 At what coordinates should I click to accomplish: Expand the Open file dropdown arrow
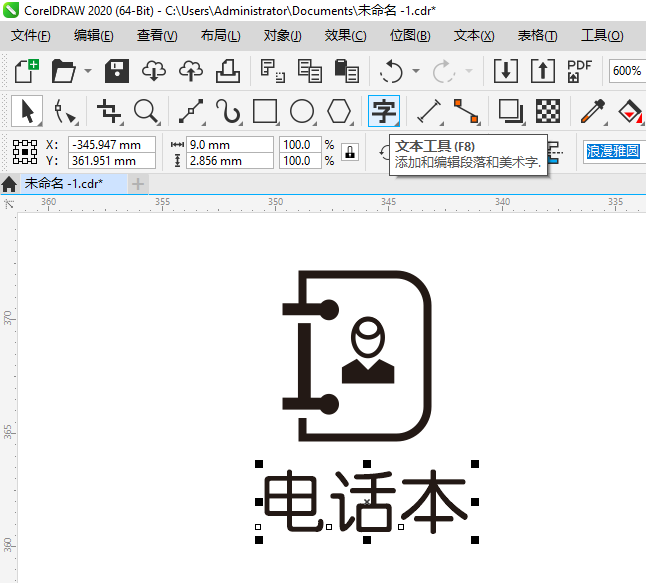point(88,71)
